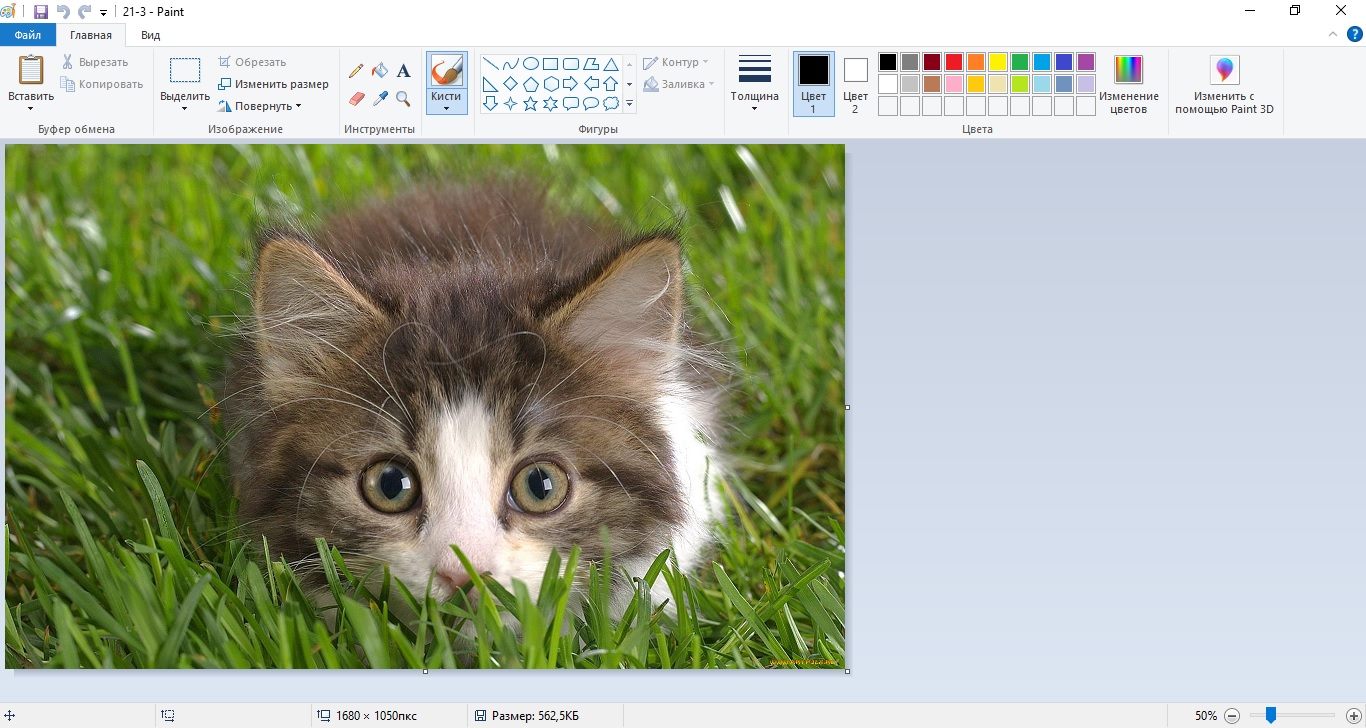
Task: Pick the red color swatch
Action: pos(953,60)
